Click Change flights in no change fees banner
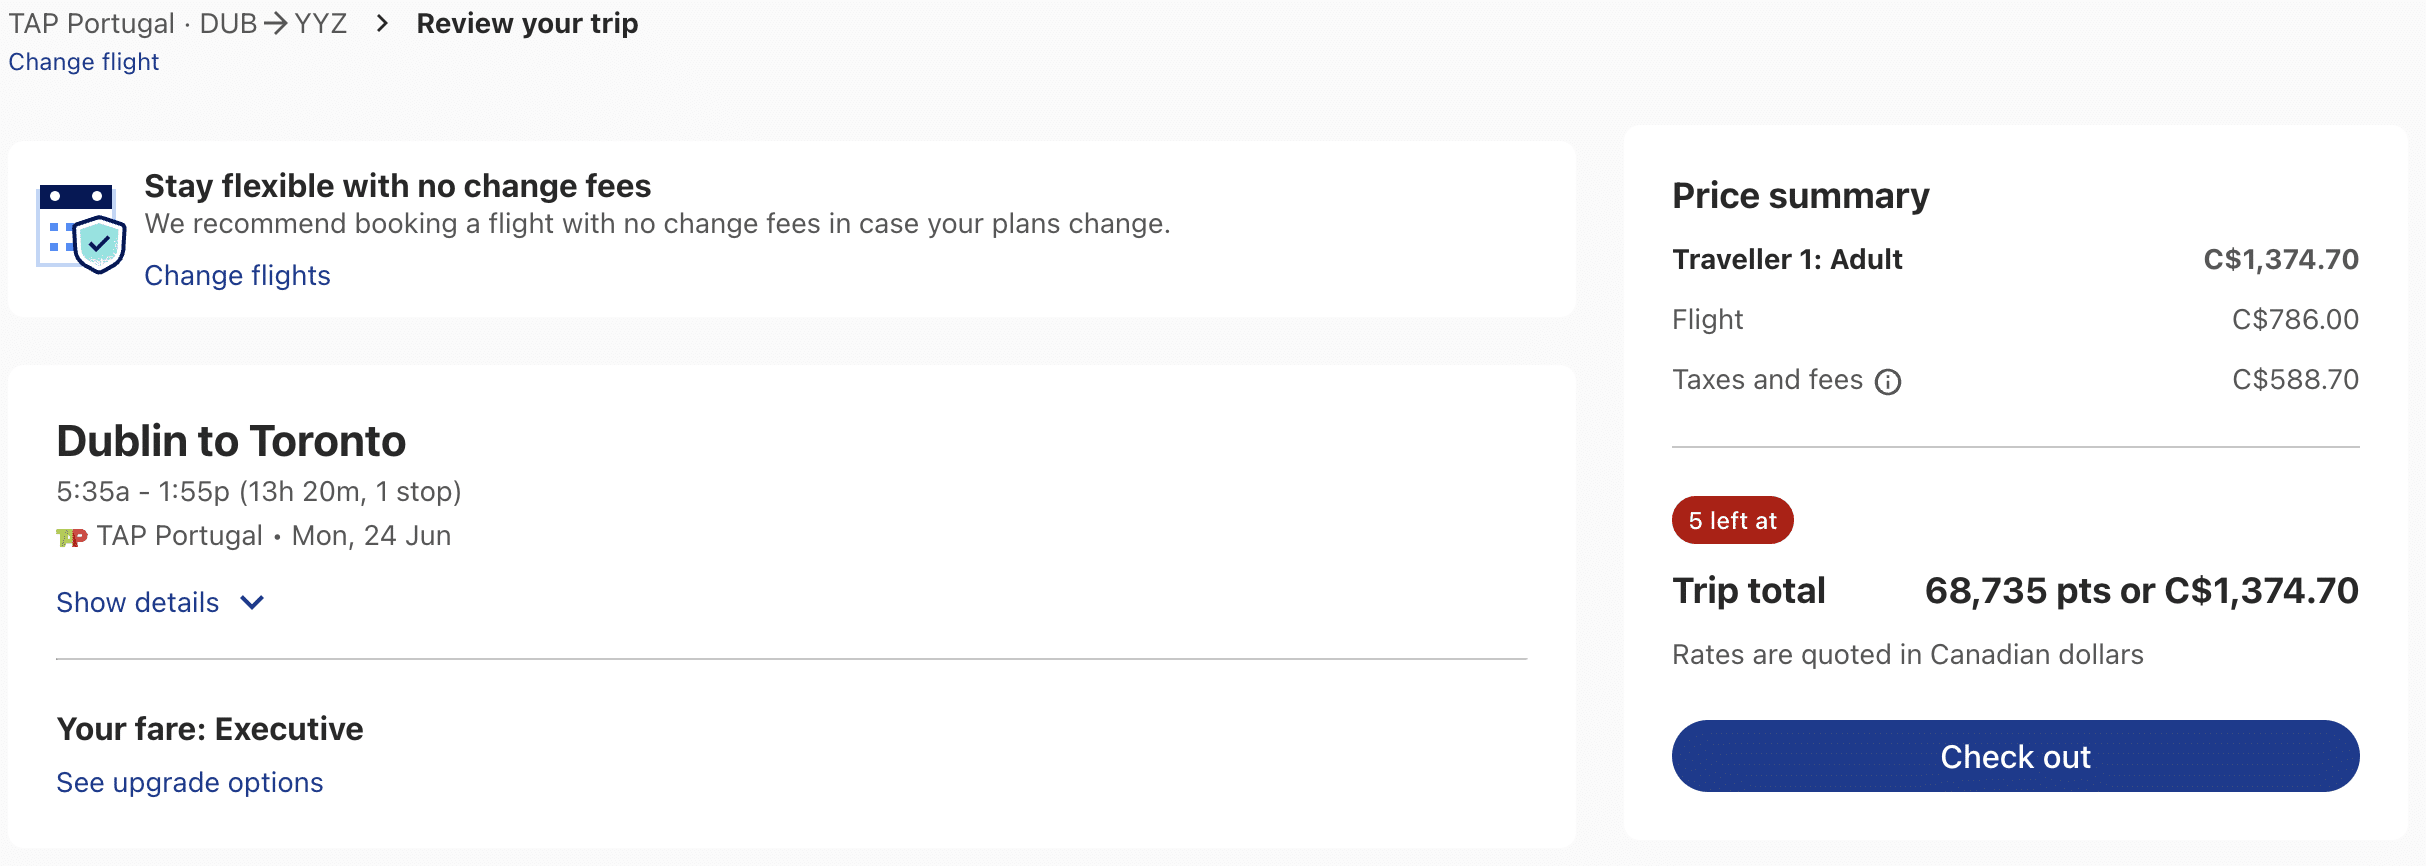 [237, 275]
